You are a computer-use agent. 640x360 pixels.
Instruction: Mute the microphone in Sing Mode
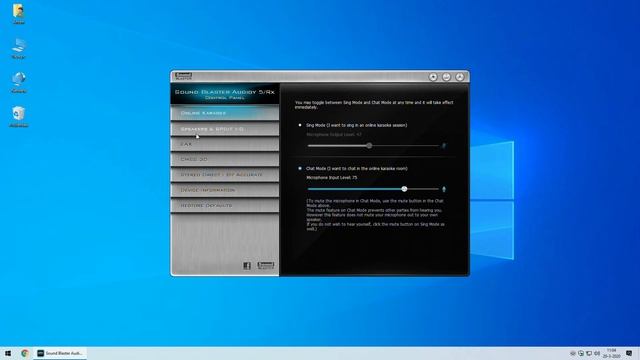(444, 146)
